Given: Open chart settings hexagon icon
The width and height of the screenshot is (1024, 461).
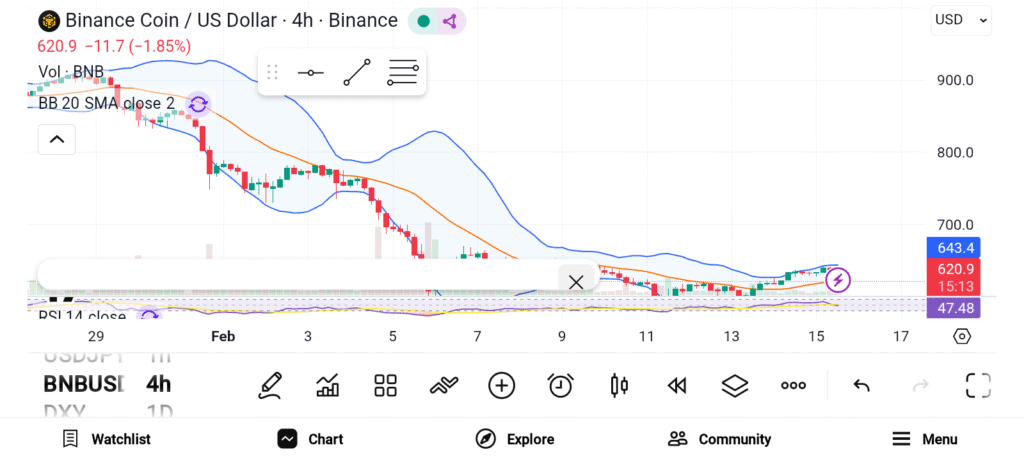Looking at the screenshot, I should pos(962,336).
